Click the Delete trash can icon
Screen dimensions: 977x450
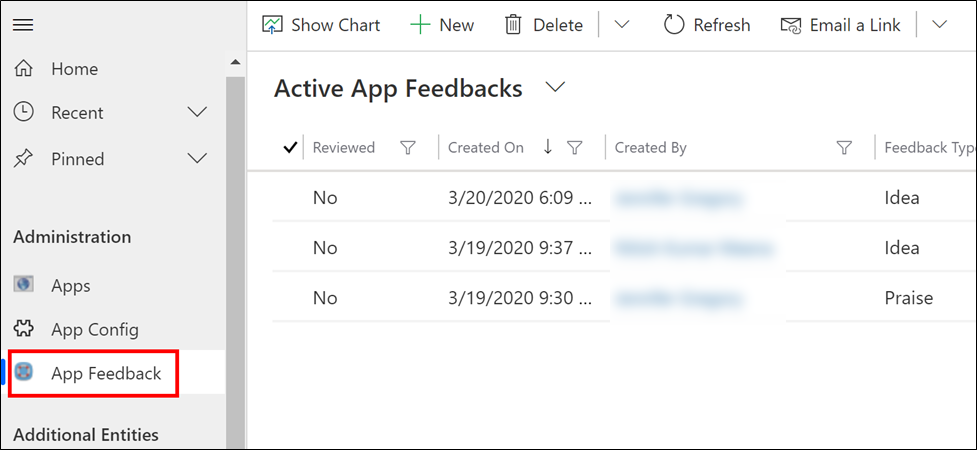pyautogui.click(x=513, y=25)
